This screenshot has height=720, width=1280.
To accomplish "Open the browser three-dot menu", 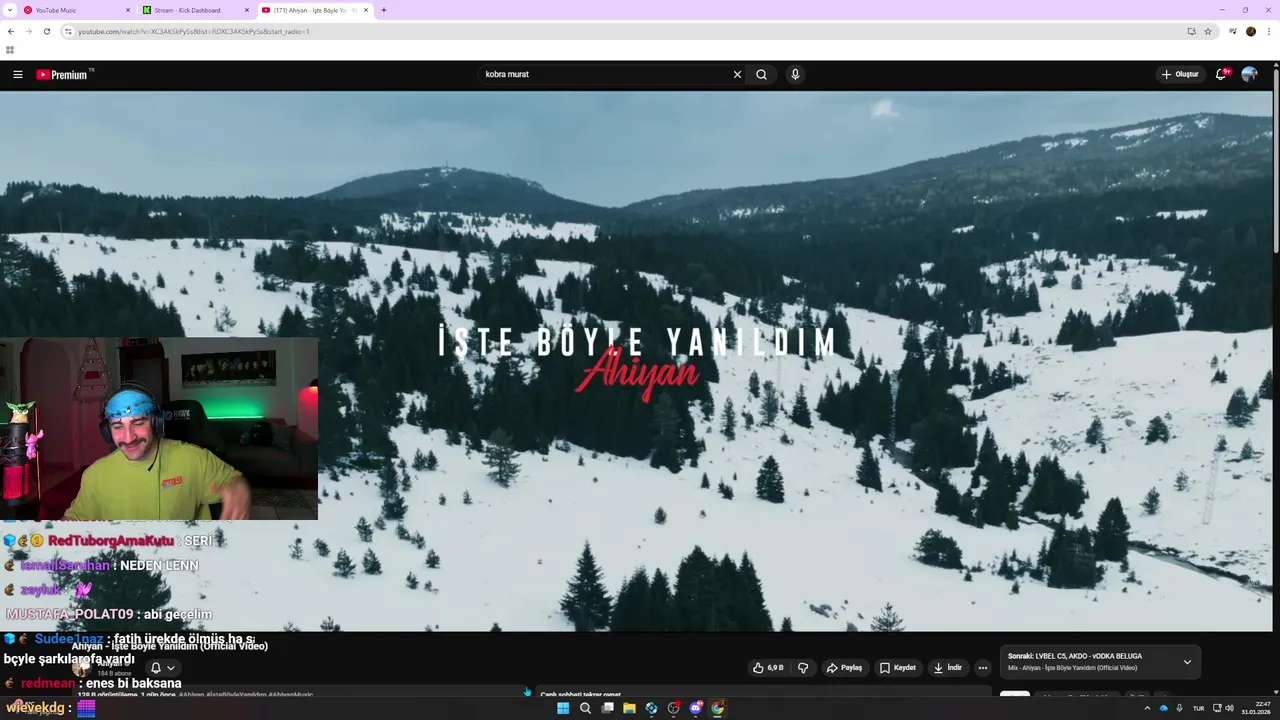I will pos(1268,31).
